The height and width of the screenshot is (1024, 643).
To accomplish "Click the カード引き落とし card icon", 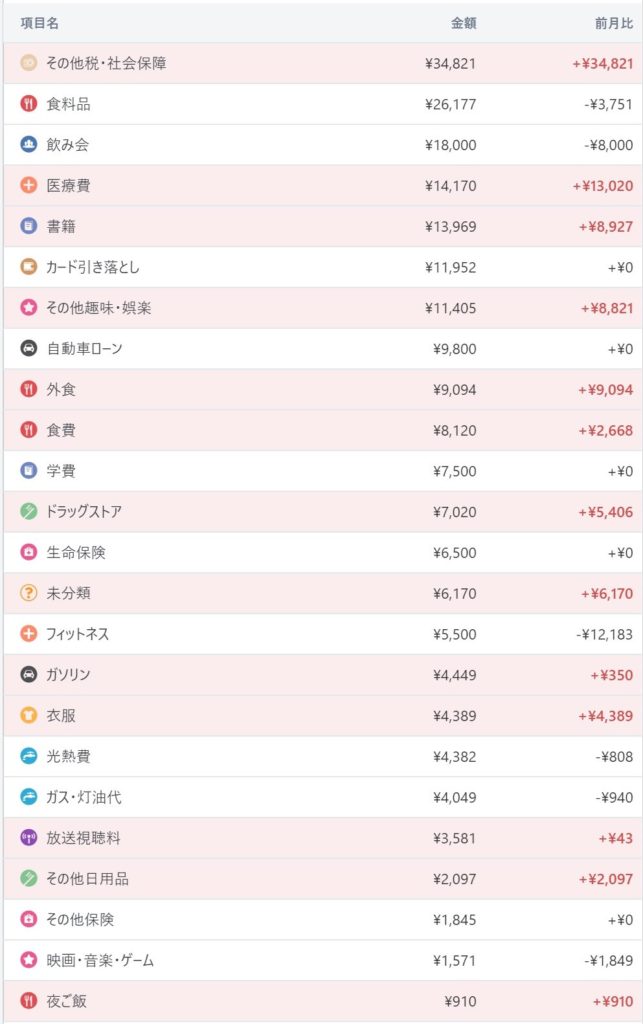I will [28, 267].
